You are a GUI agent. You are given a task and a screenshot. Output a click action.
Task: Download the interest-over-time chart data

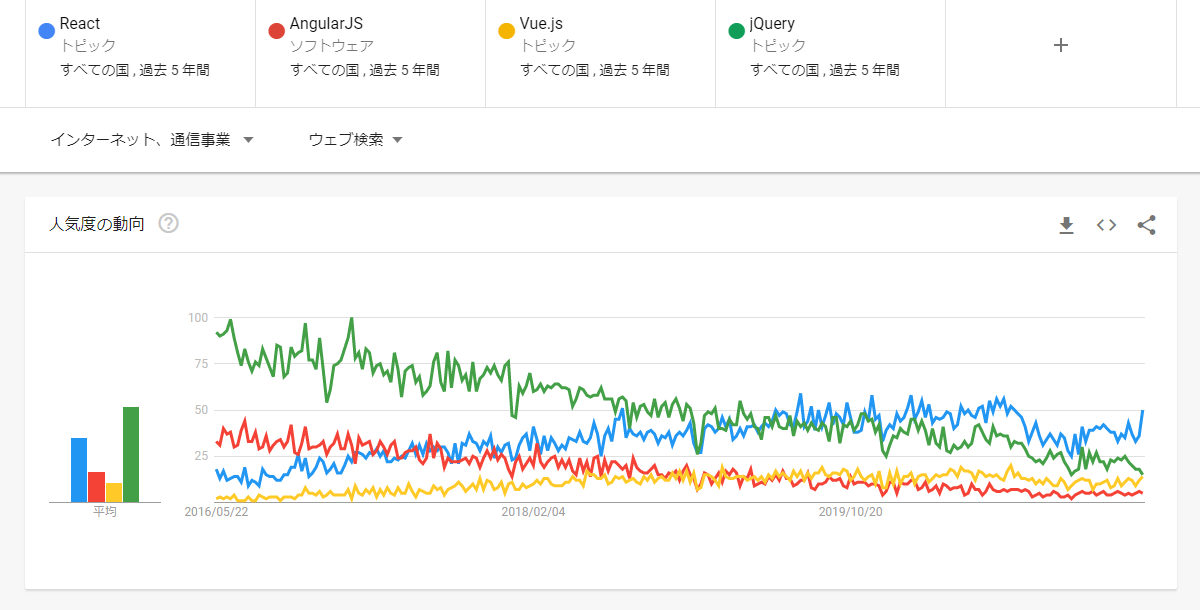tap(1066, 225)
